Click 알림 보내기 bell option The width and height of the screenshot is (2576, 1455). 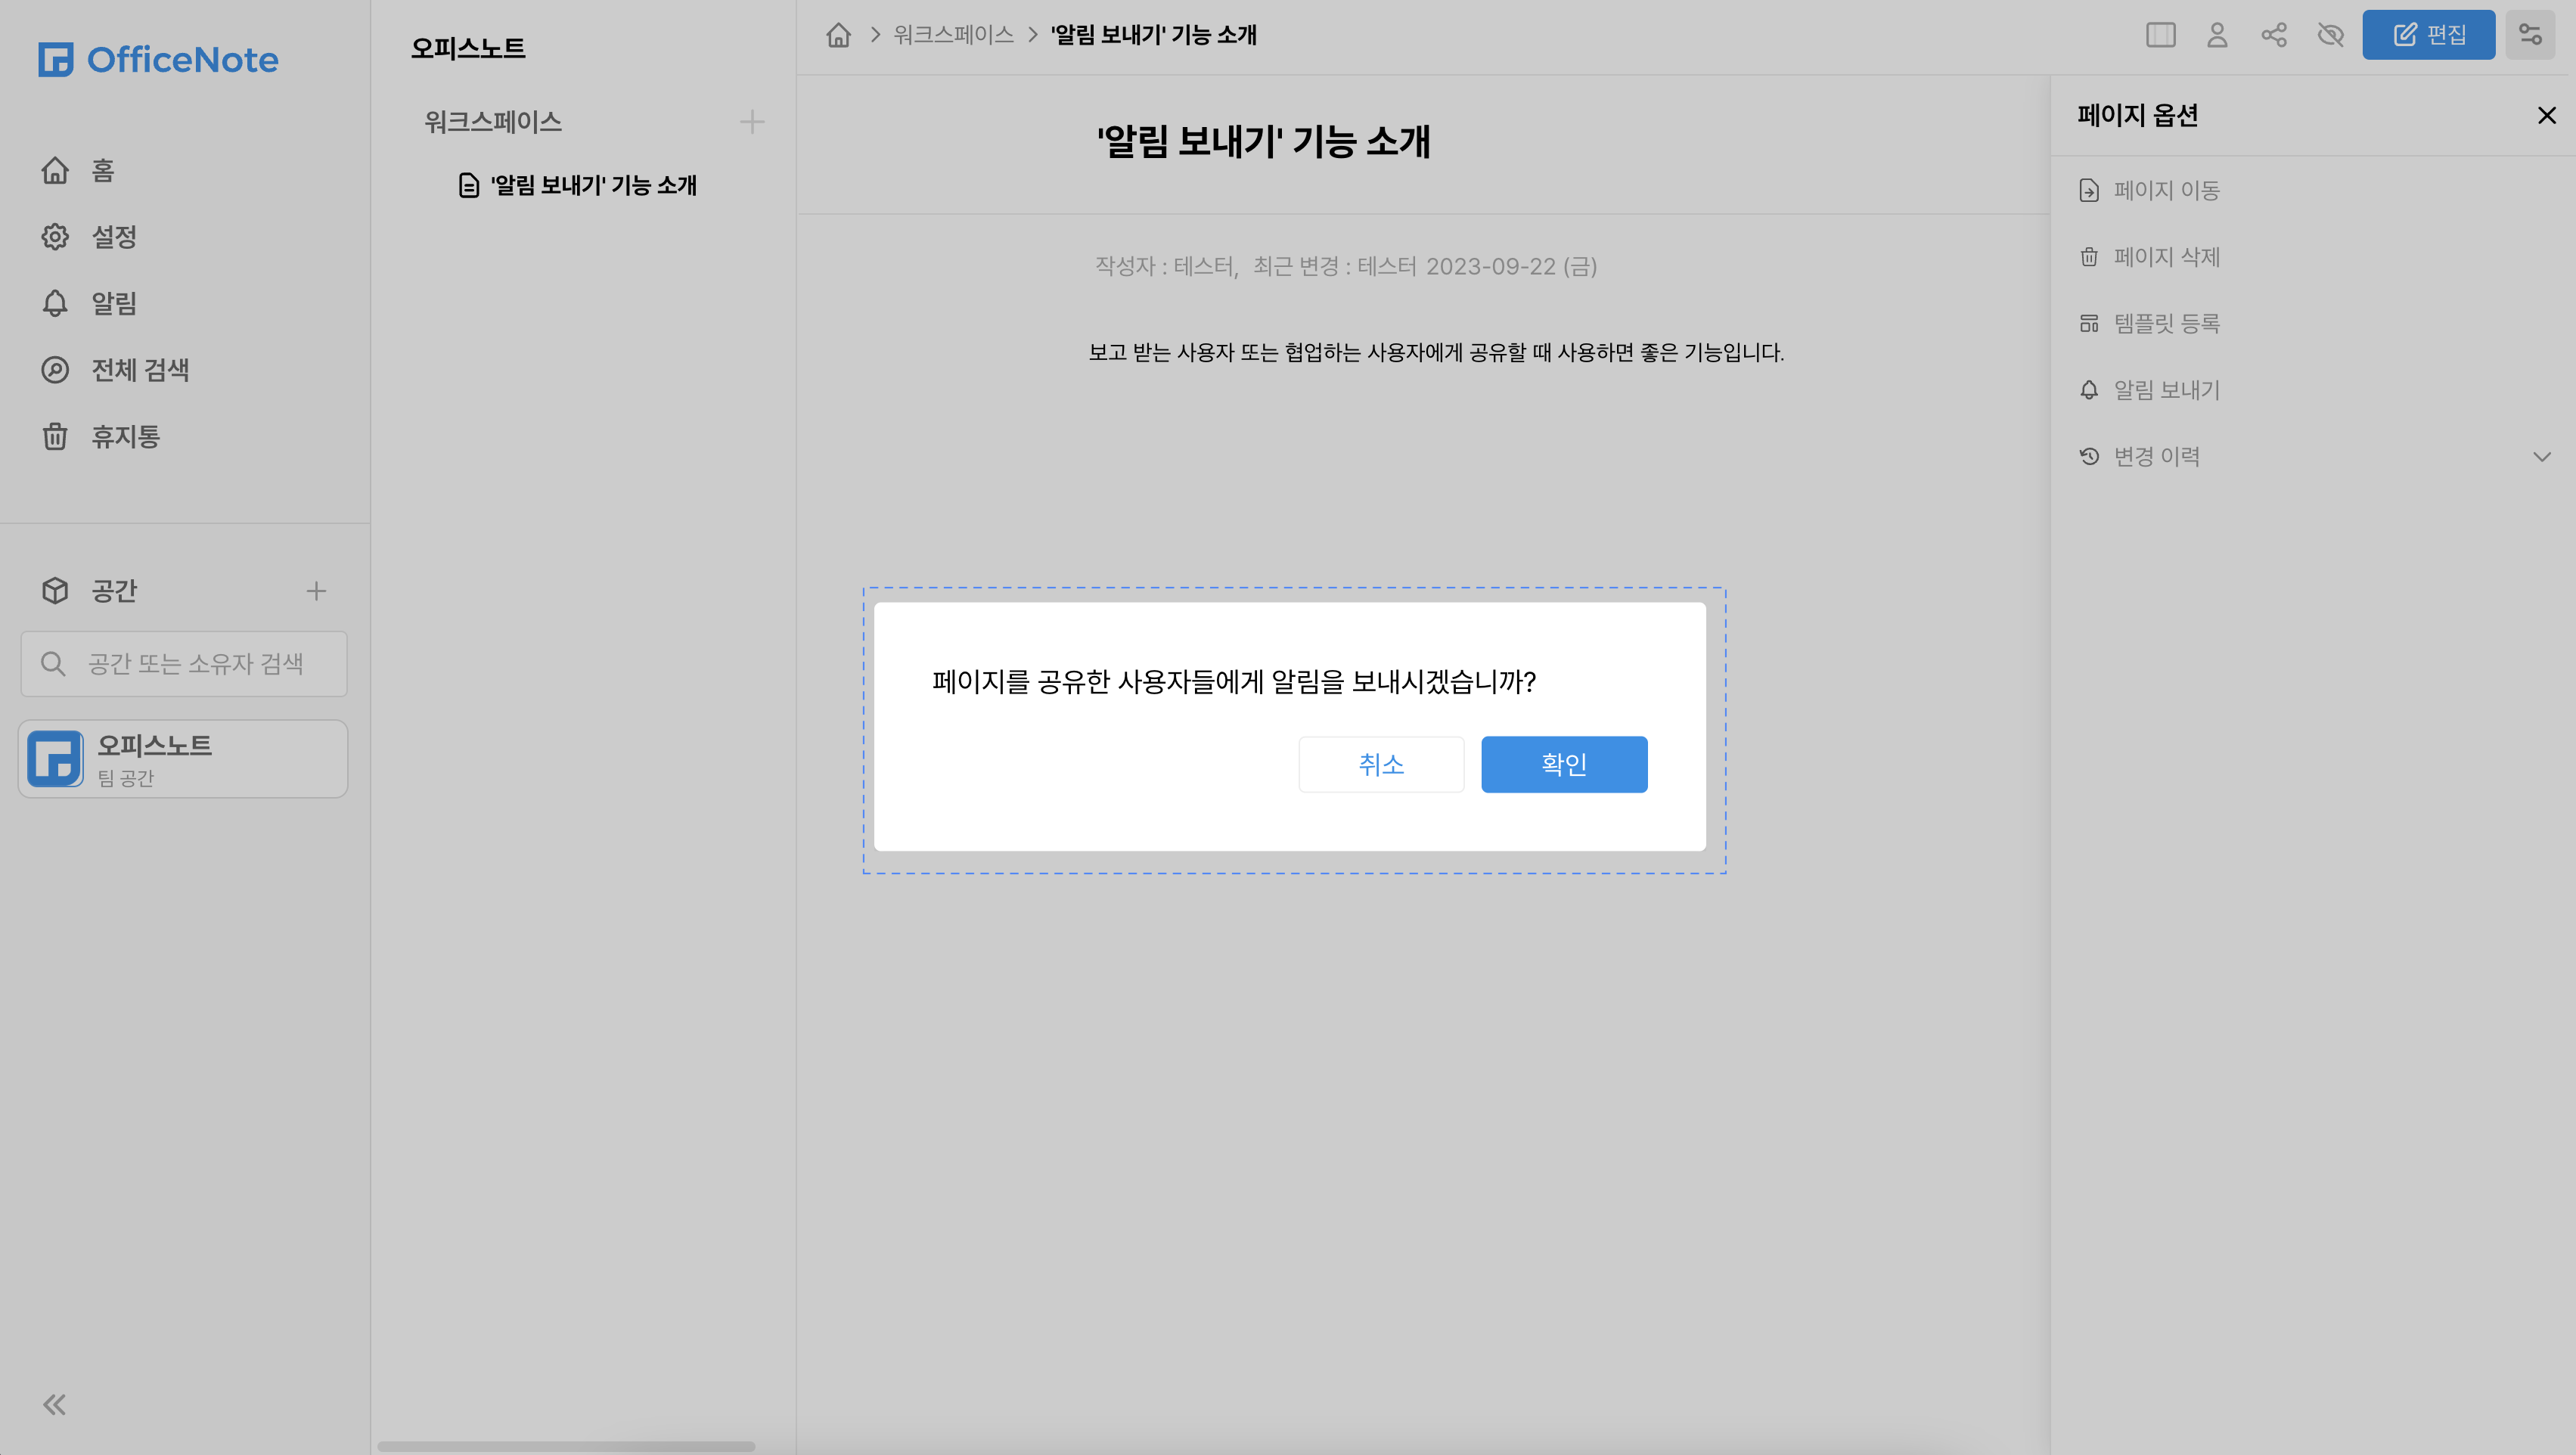tap(2166, 390)
